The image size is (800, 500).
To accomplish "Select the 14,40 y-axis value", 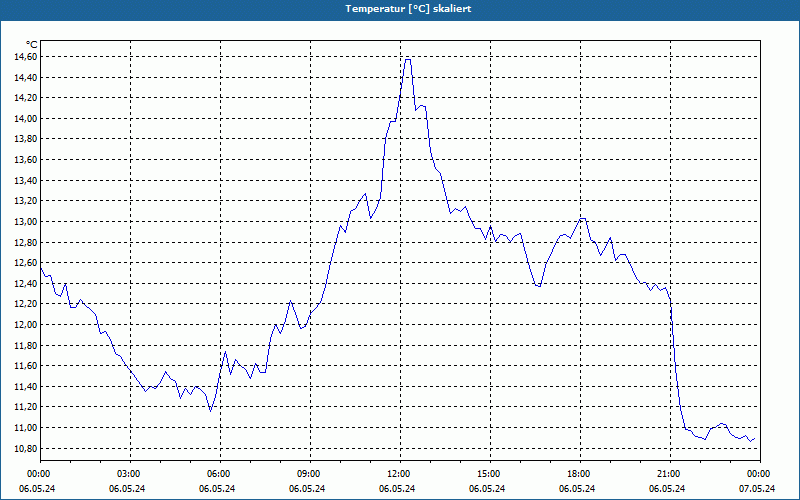I will tap(26, 78).
